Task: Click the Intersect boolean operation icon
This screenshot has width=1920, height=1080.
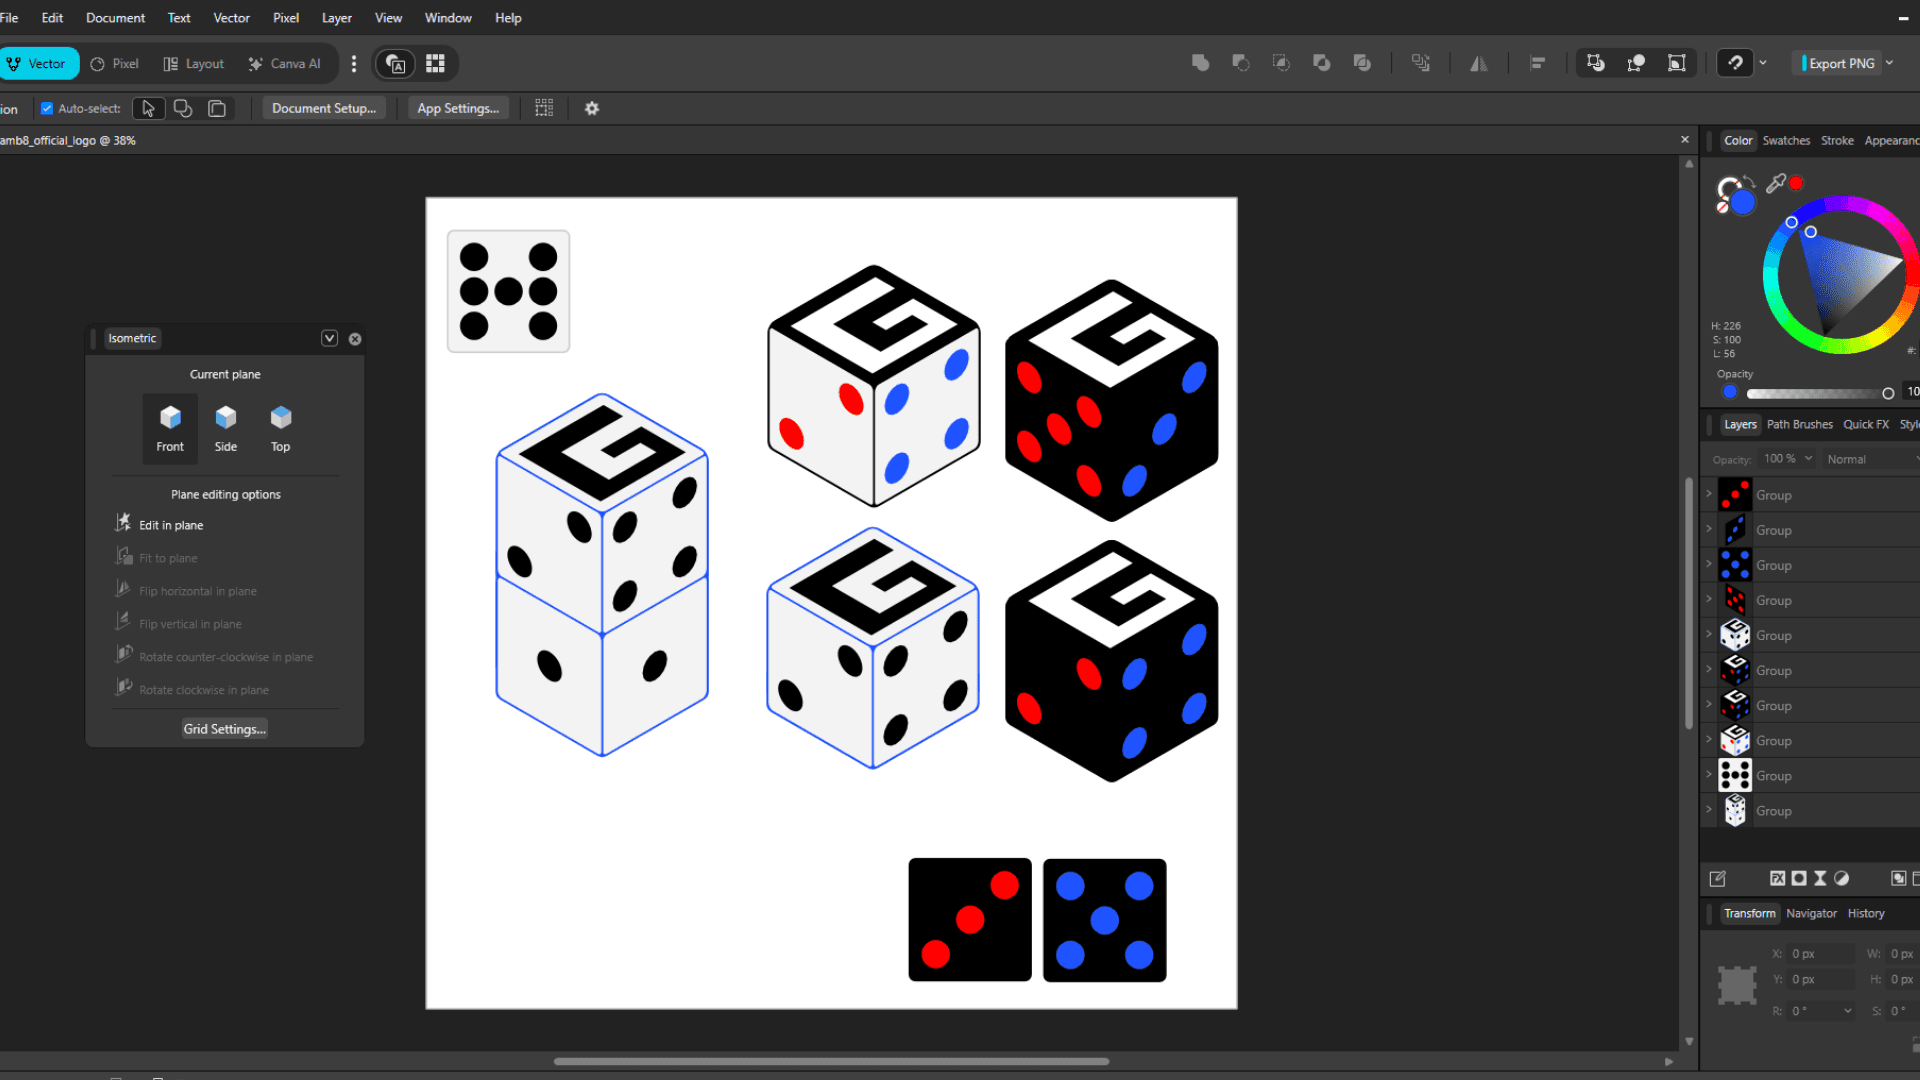Action: pyautogui.click(x=1281, y=63)
